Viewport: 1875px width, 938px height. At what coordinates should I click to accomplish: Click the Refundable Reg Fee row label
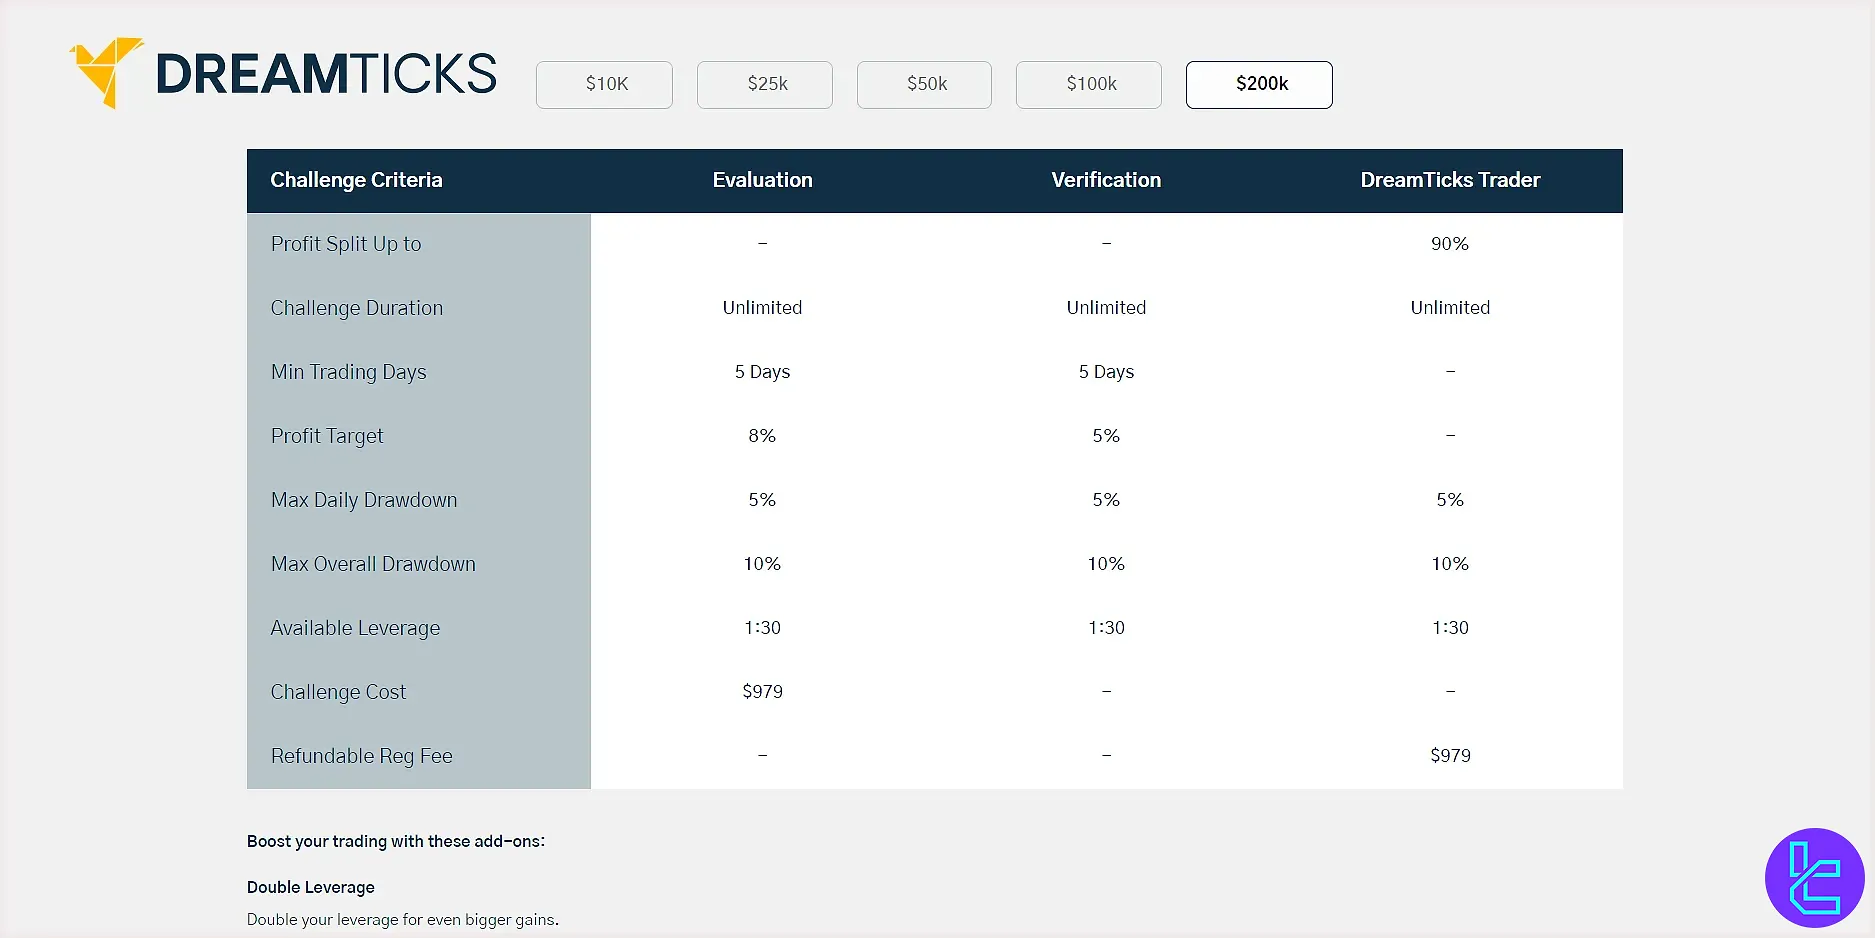pos(362,756)
